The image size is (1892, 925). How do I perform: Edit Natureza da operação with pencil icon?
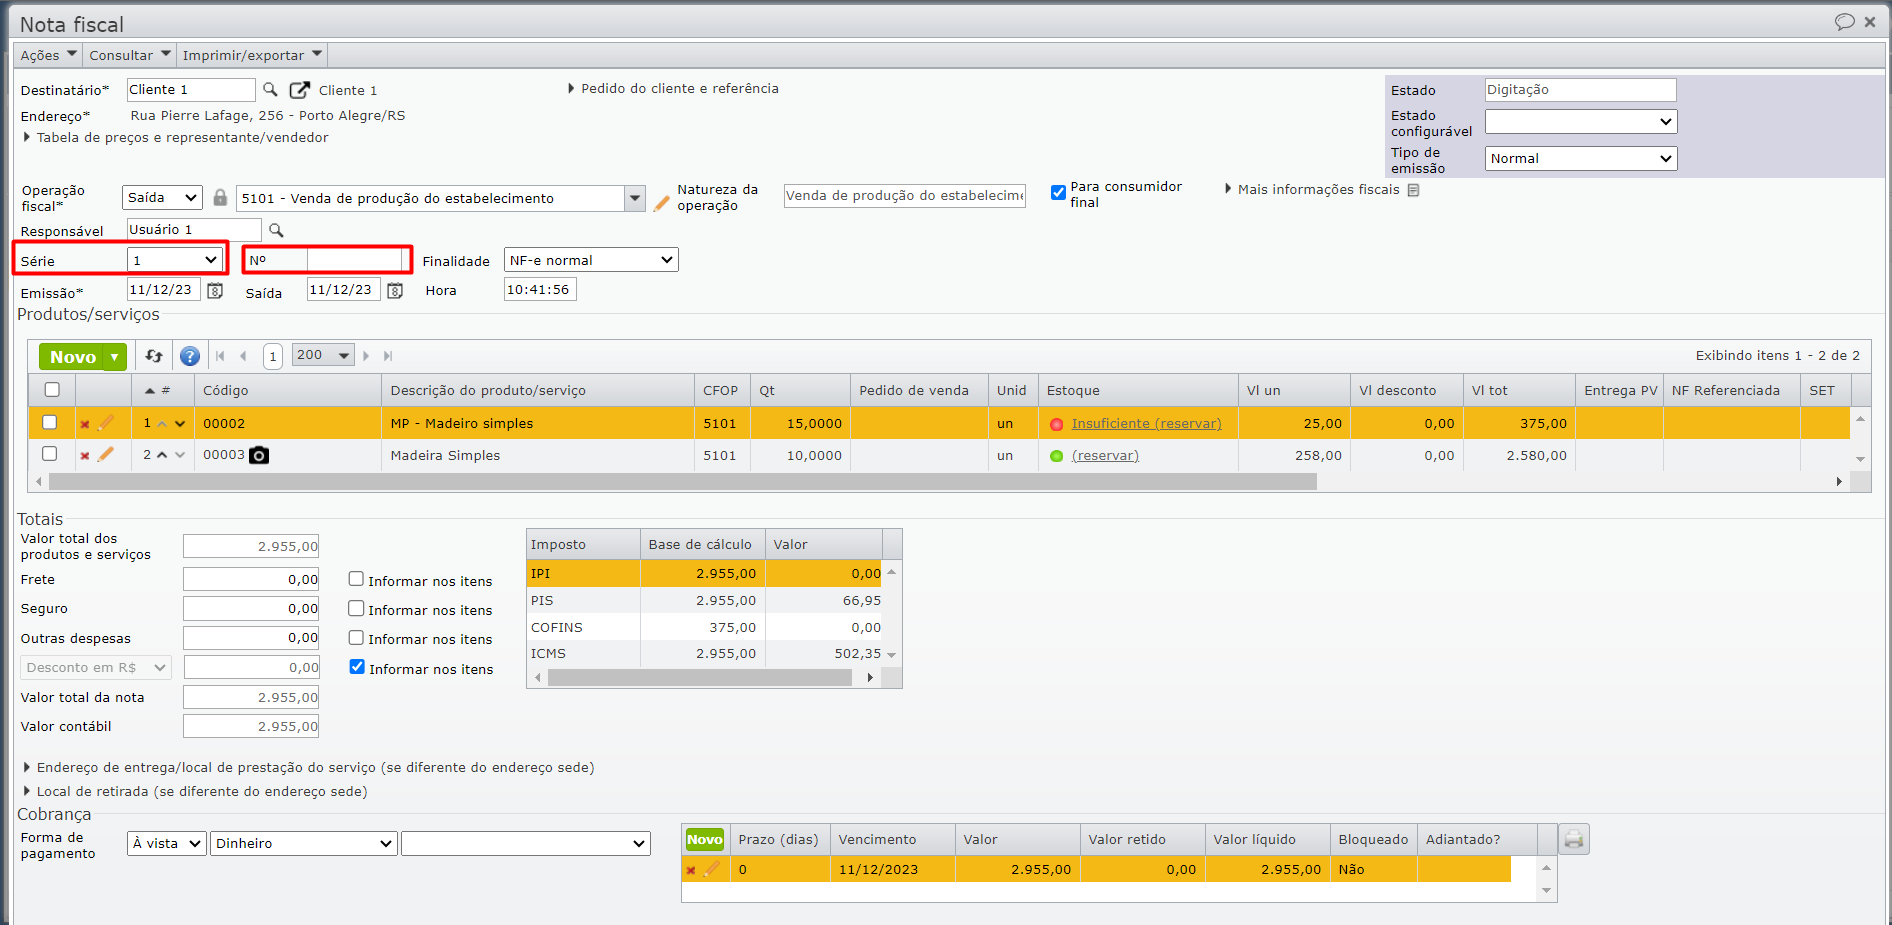662,203
